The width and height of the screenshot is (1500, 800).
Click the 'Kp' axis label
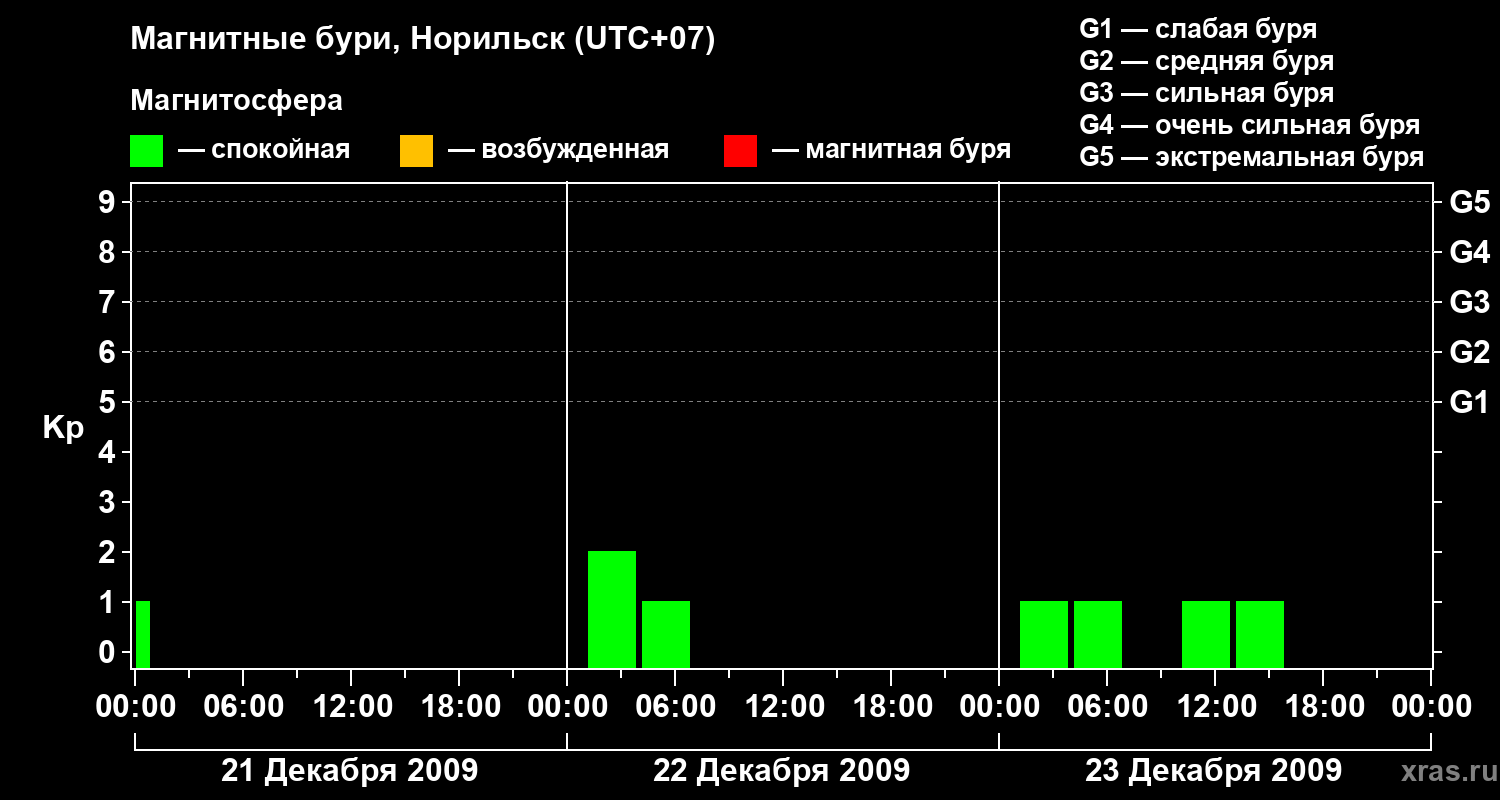pyautogui.click(x=64, y=428)
